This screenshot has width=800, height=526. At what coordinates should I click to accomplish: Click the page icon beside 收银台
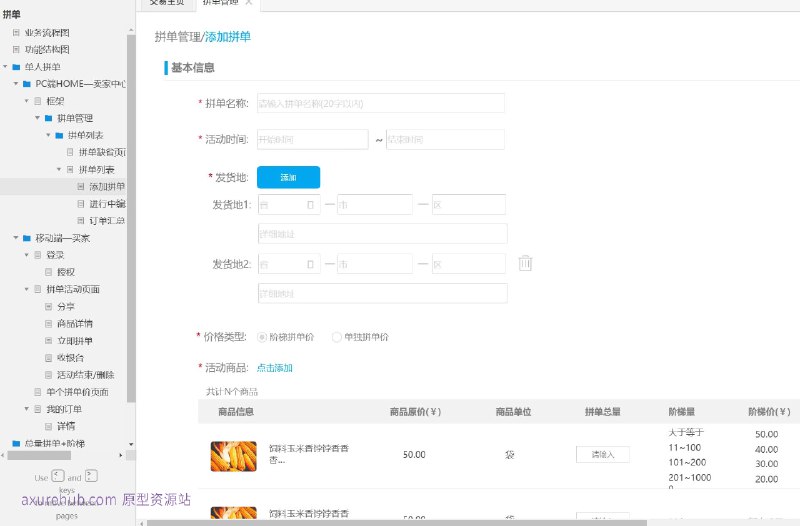coord(48,358)
